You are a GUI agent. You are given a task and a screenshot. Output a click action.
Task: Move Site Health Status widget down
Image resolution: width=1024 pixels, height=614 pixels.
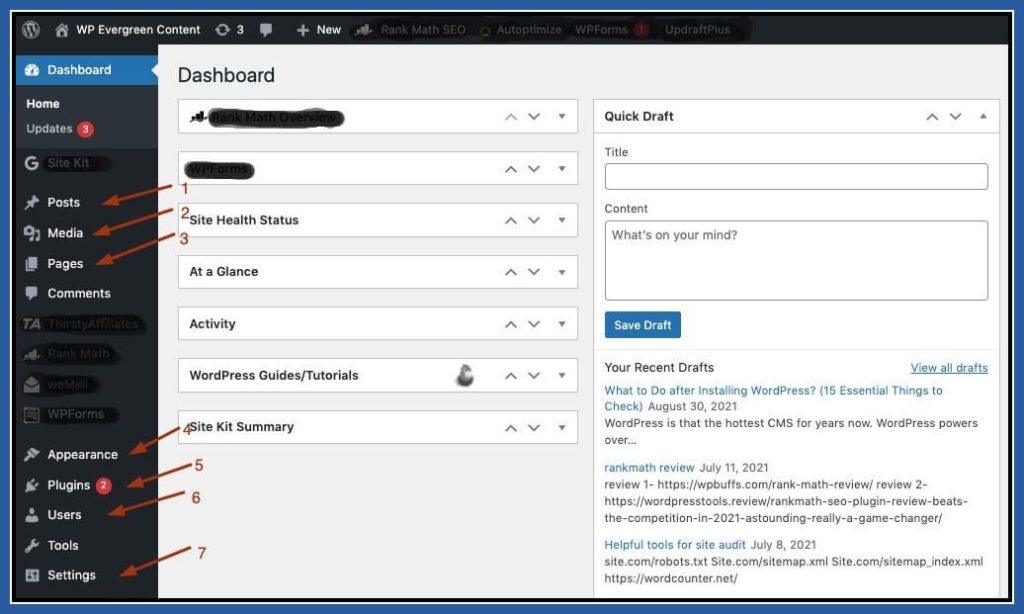tap(534, 221)
